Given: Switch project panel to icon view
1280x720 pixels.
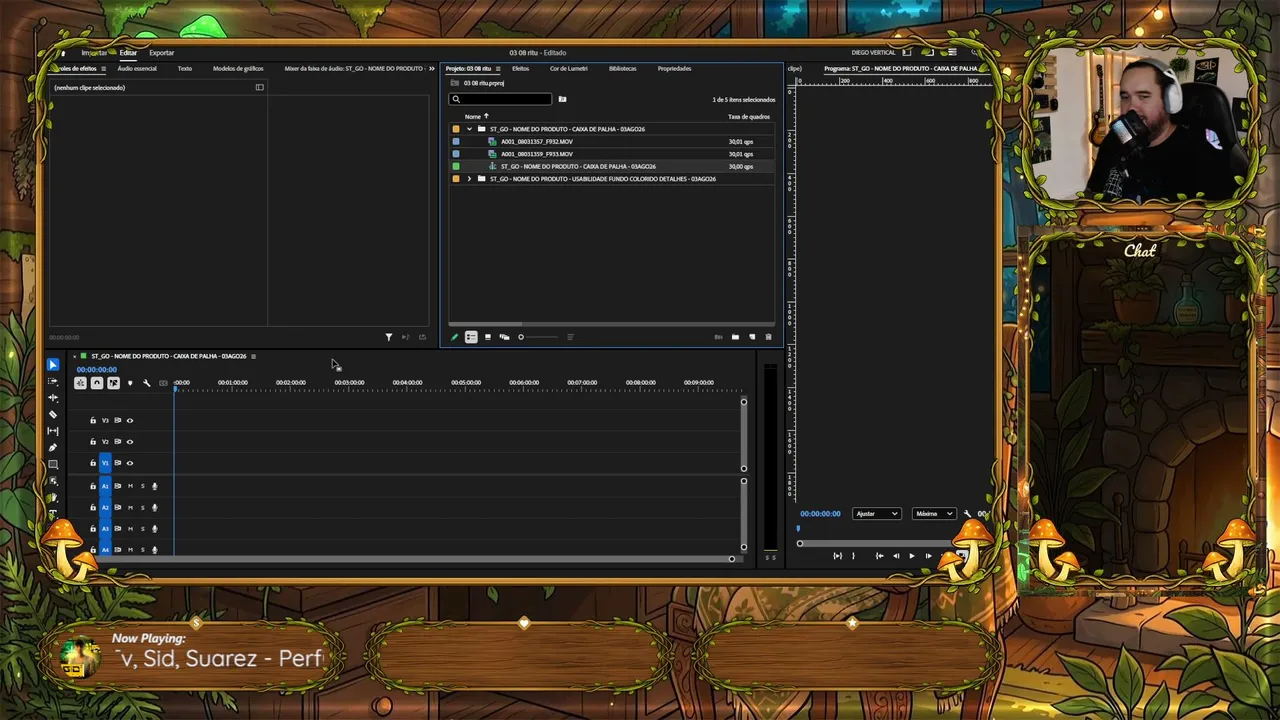Looking at the screenshot, I should click(x=488, y=337).
